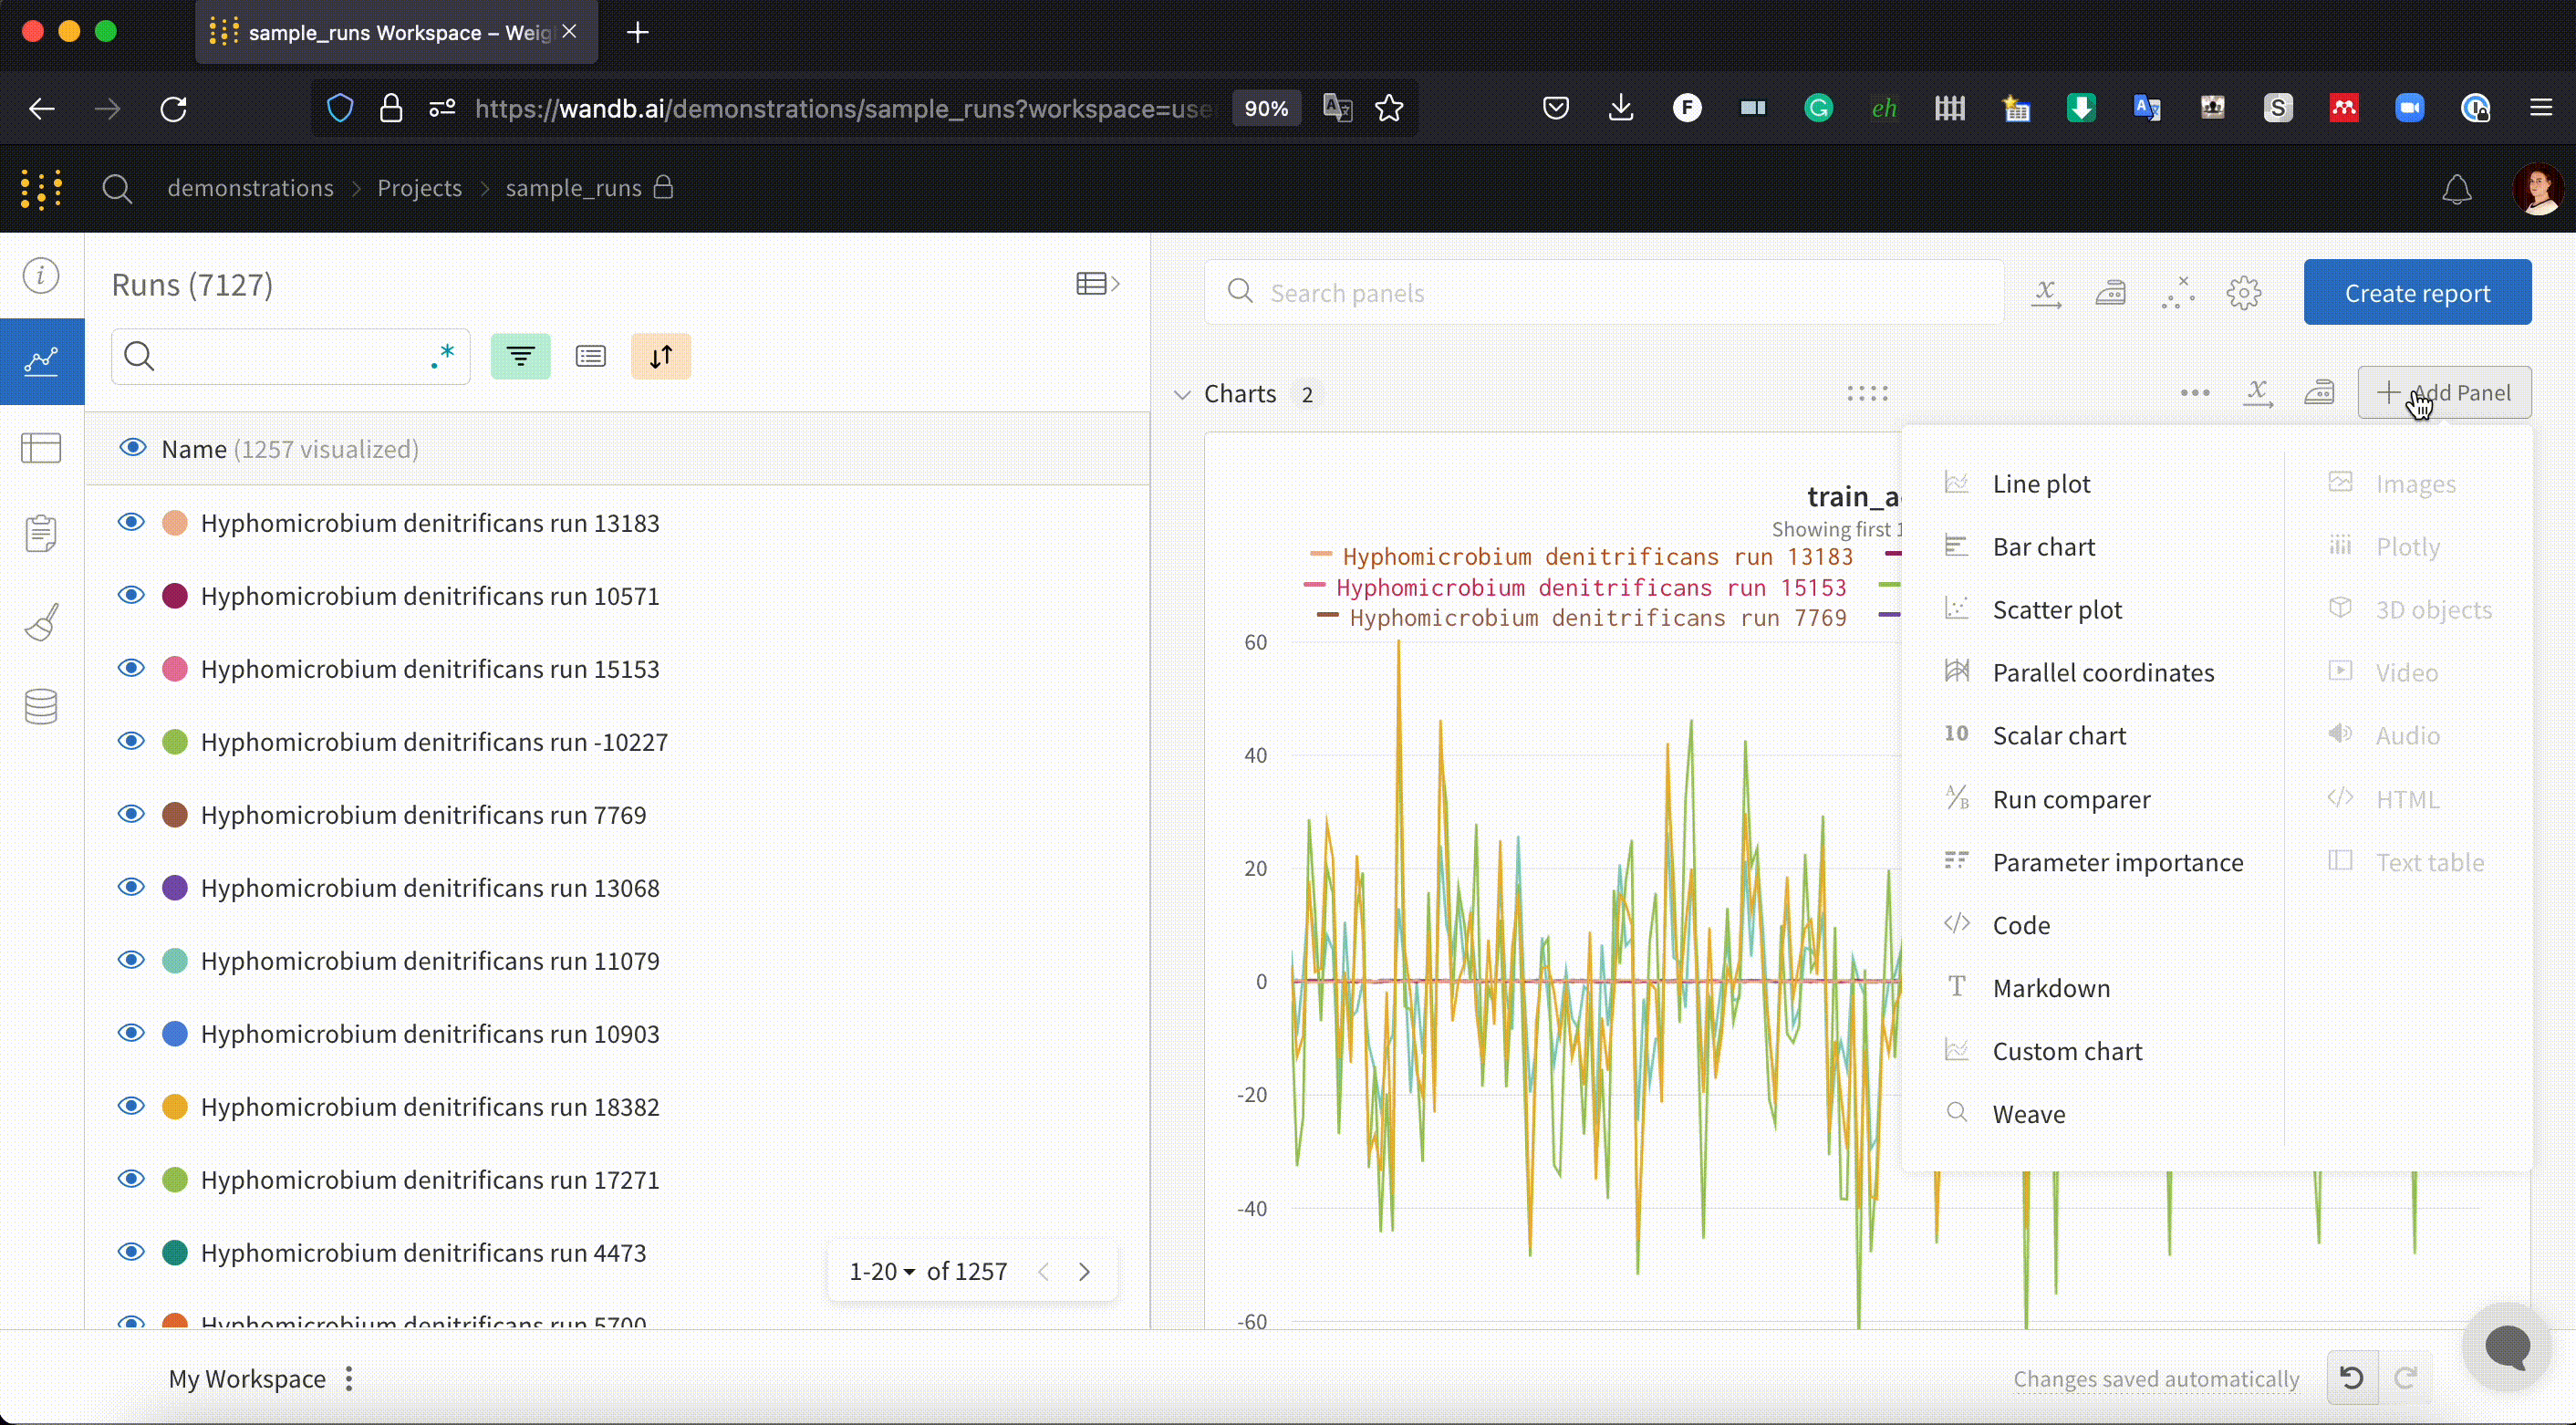This screenshot has width=2576, height=1425.
Task: Expand runs table with the table icon
Action: tap(1097, 284)
